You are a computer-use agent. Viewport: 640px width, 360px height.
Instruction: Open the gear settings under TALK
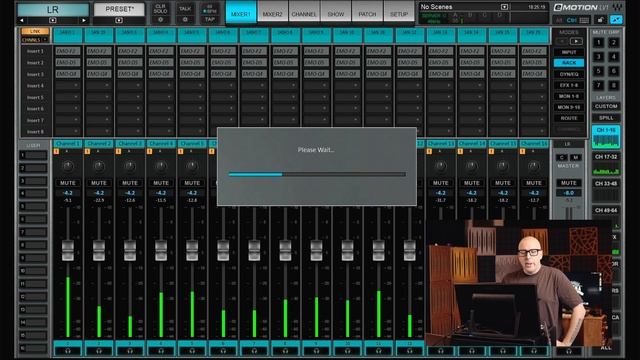[185, 19]
